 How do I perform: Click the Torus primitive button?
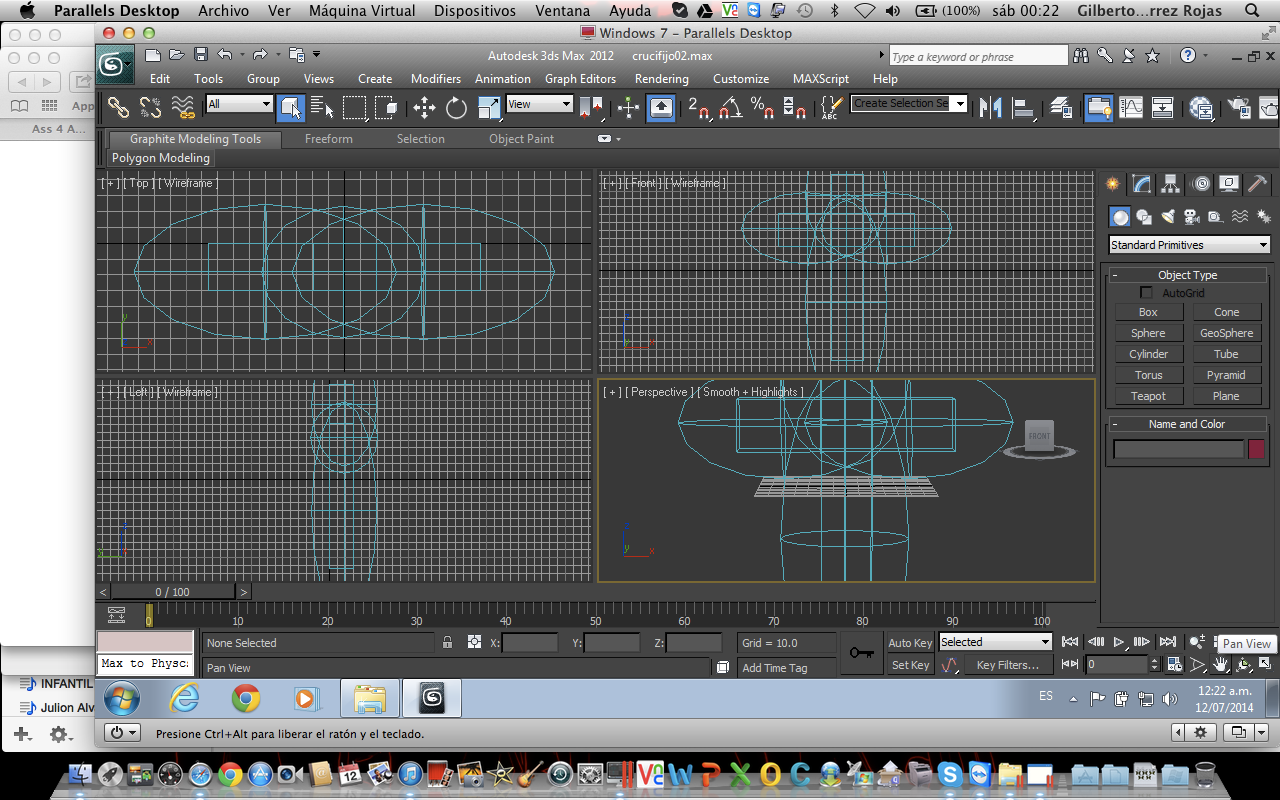(1148, 375)
